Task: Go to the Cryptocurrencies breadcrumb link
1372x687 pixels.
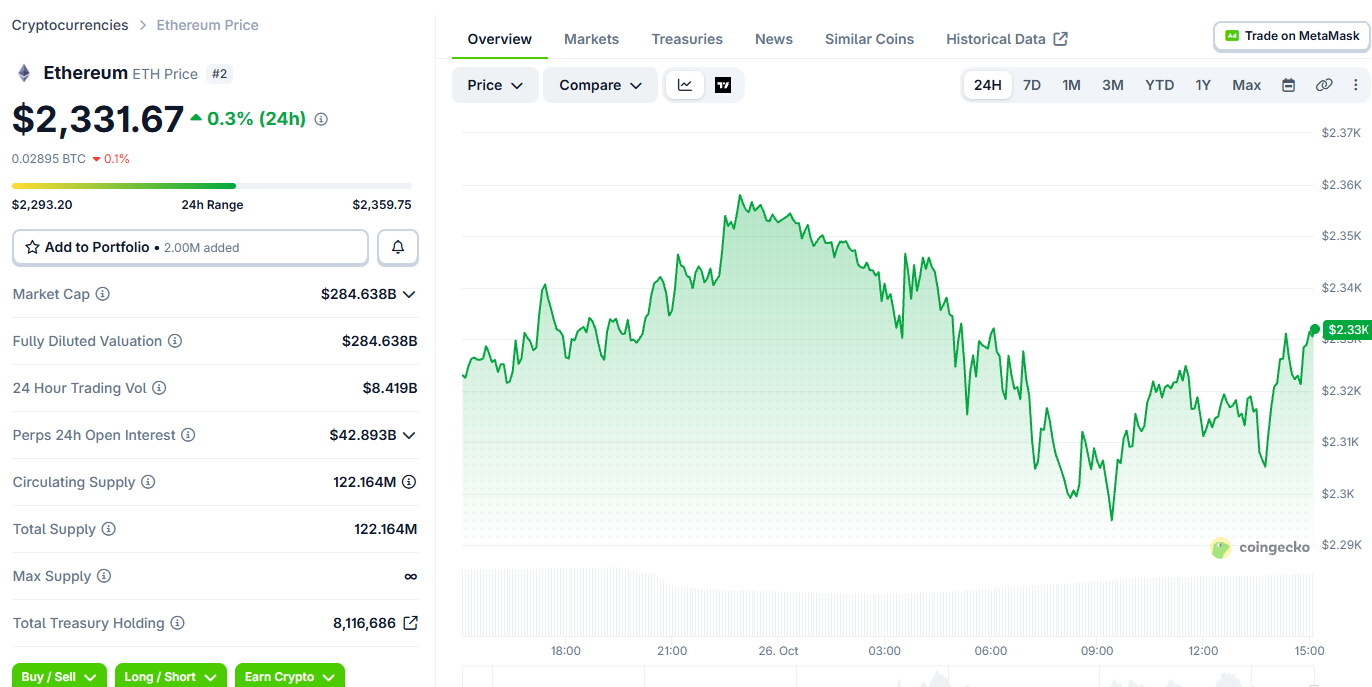Action: [x=70, y=25]
